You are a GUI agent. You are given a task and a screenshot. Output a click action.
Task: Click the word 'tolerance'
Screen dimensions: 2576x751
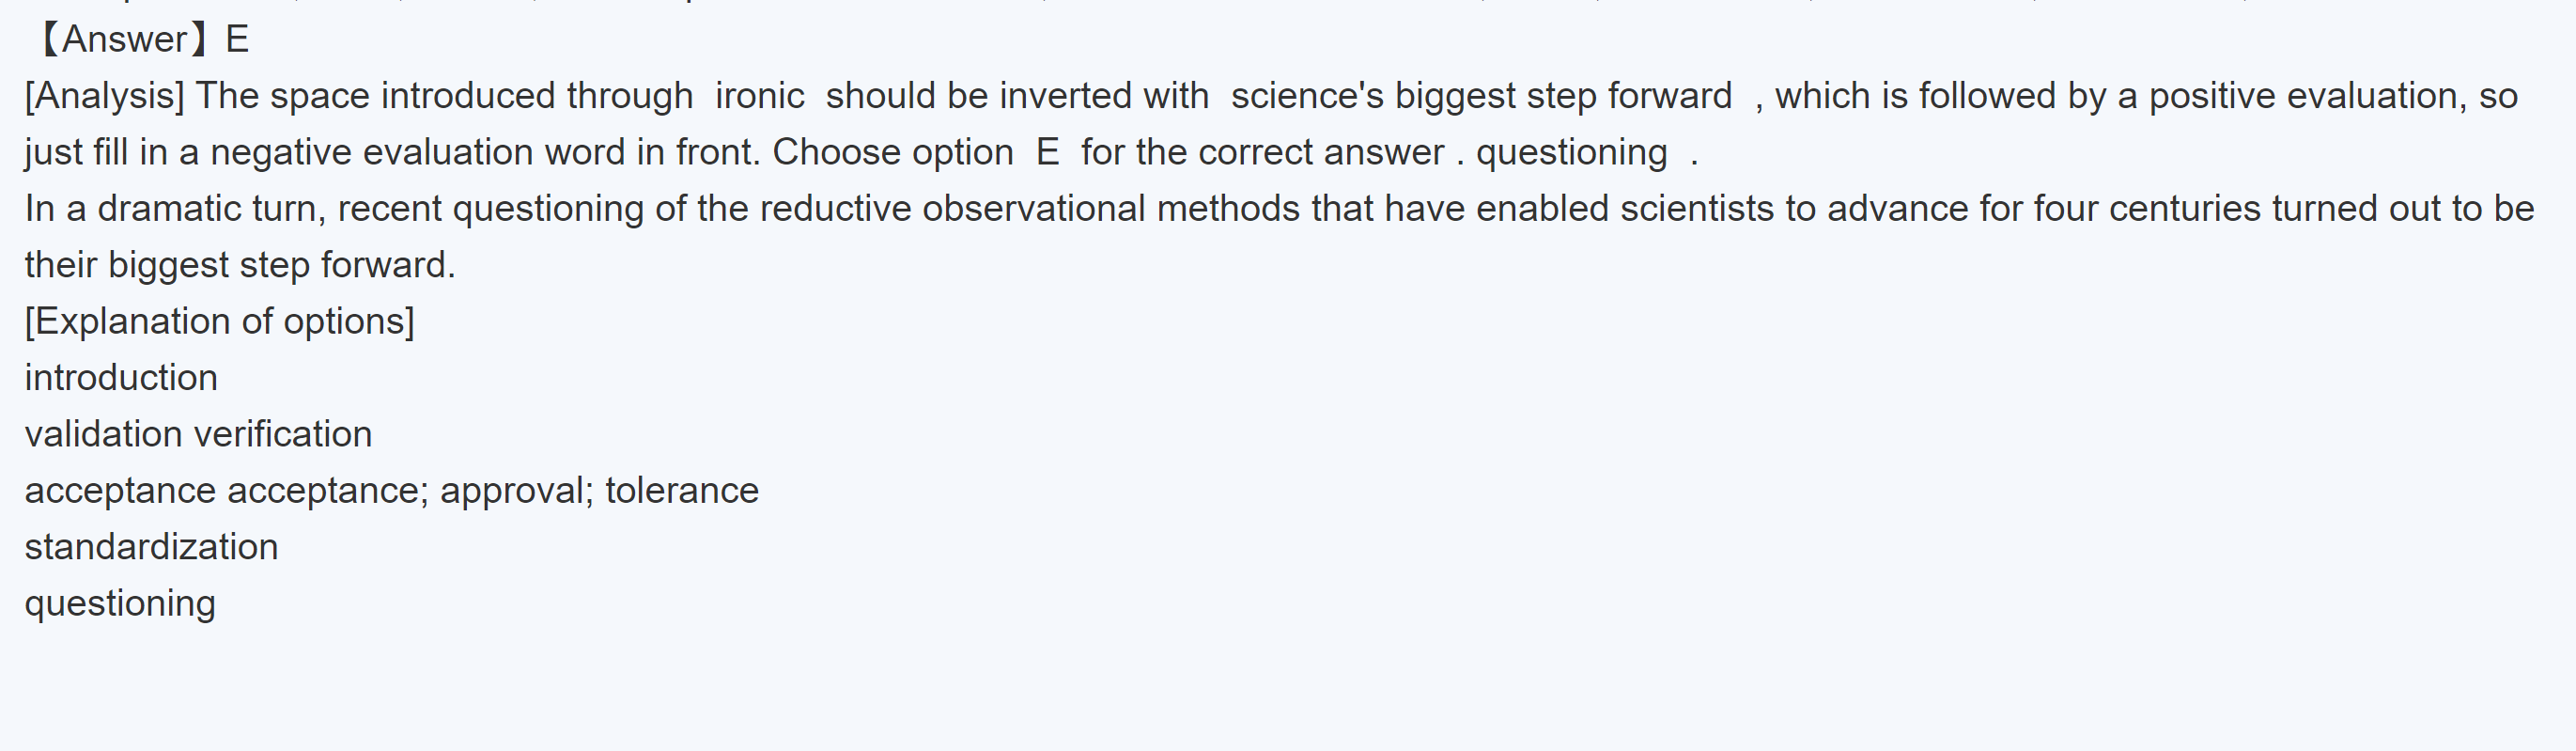coord(681,491)
